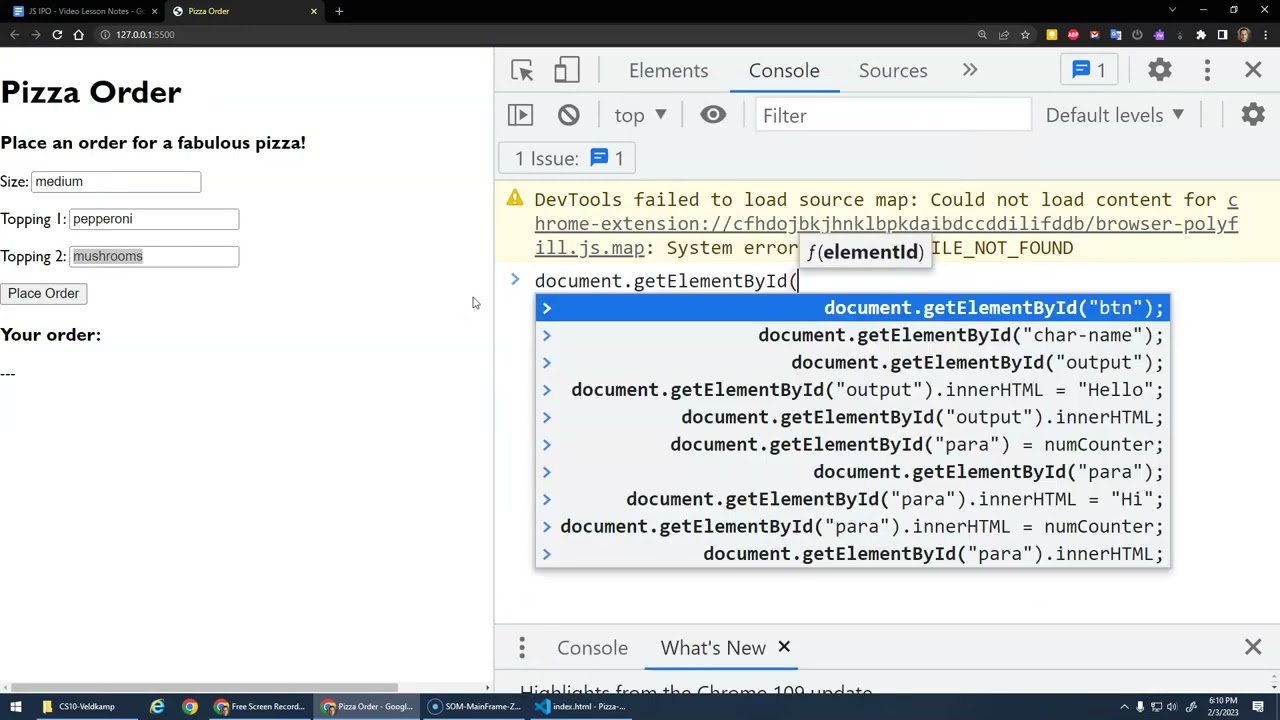
Task: Click the Place Order button
Action: point(43,293)
